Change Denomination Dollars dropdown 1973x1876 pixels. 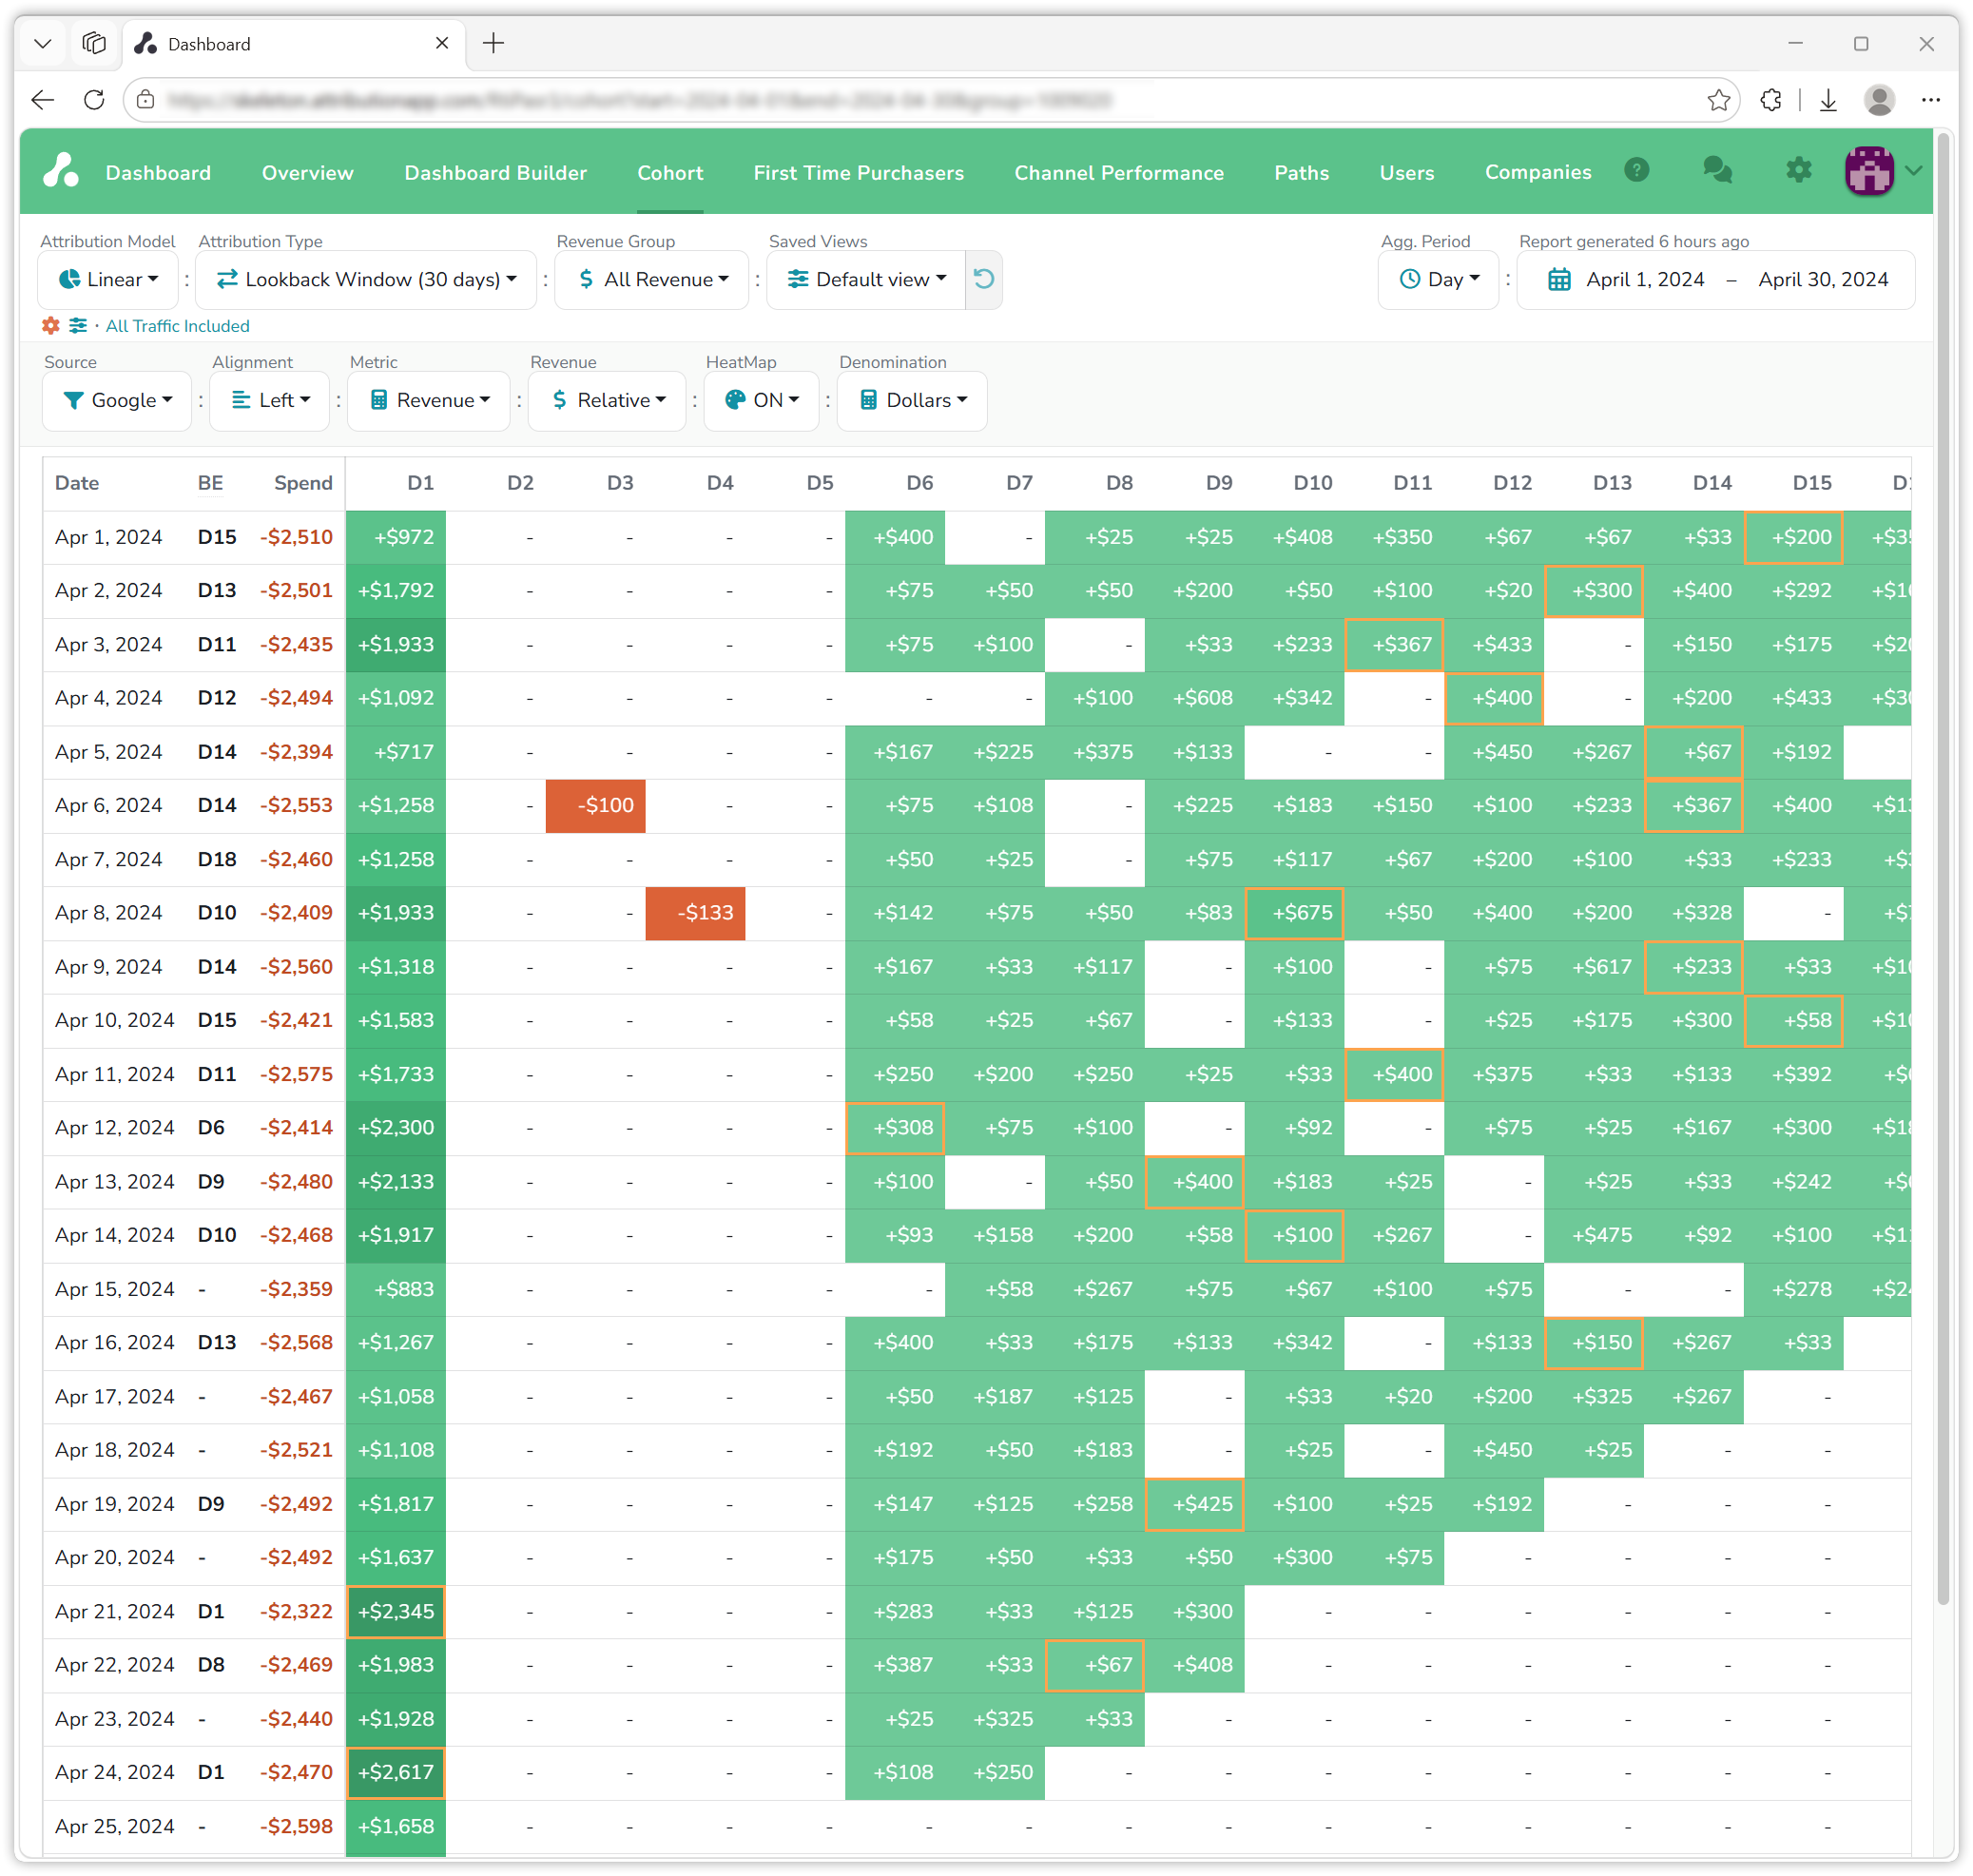click(x=912, y=400)
